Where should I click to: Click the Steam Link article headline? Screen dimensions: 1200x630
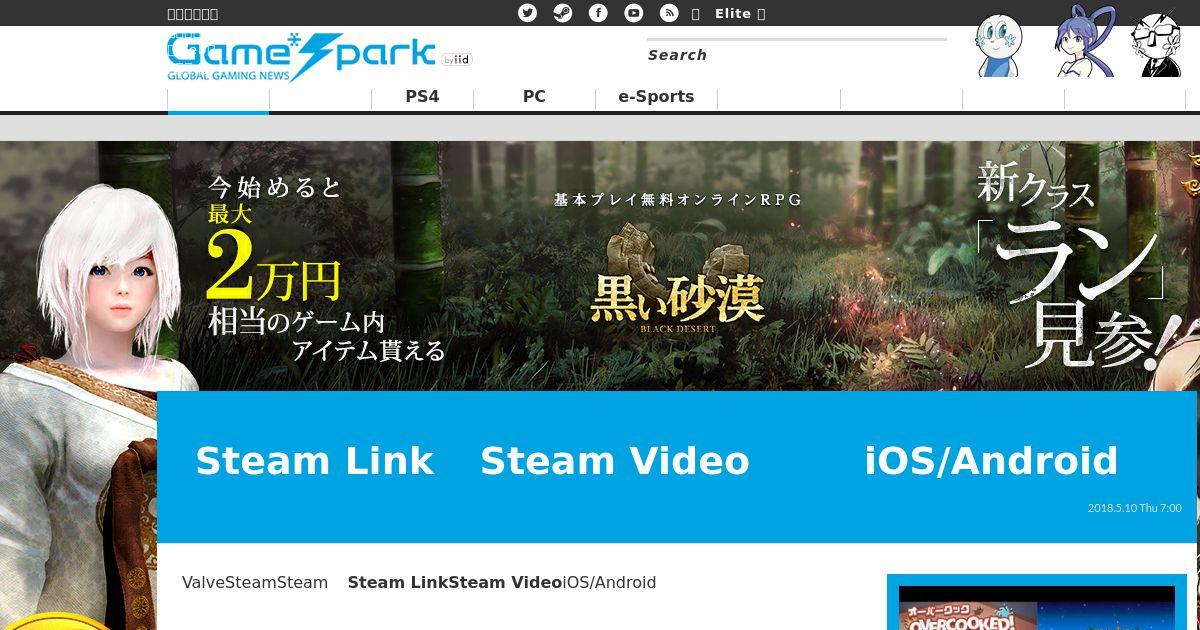[656, 461]
